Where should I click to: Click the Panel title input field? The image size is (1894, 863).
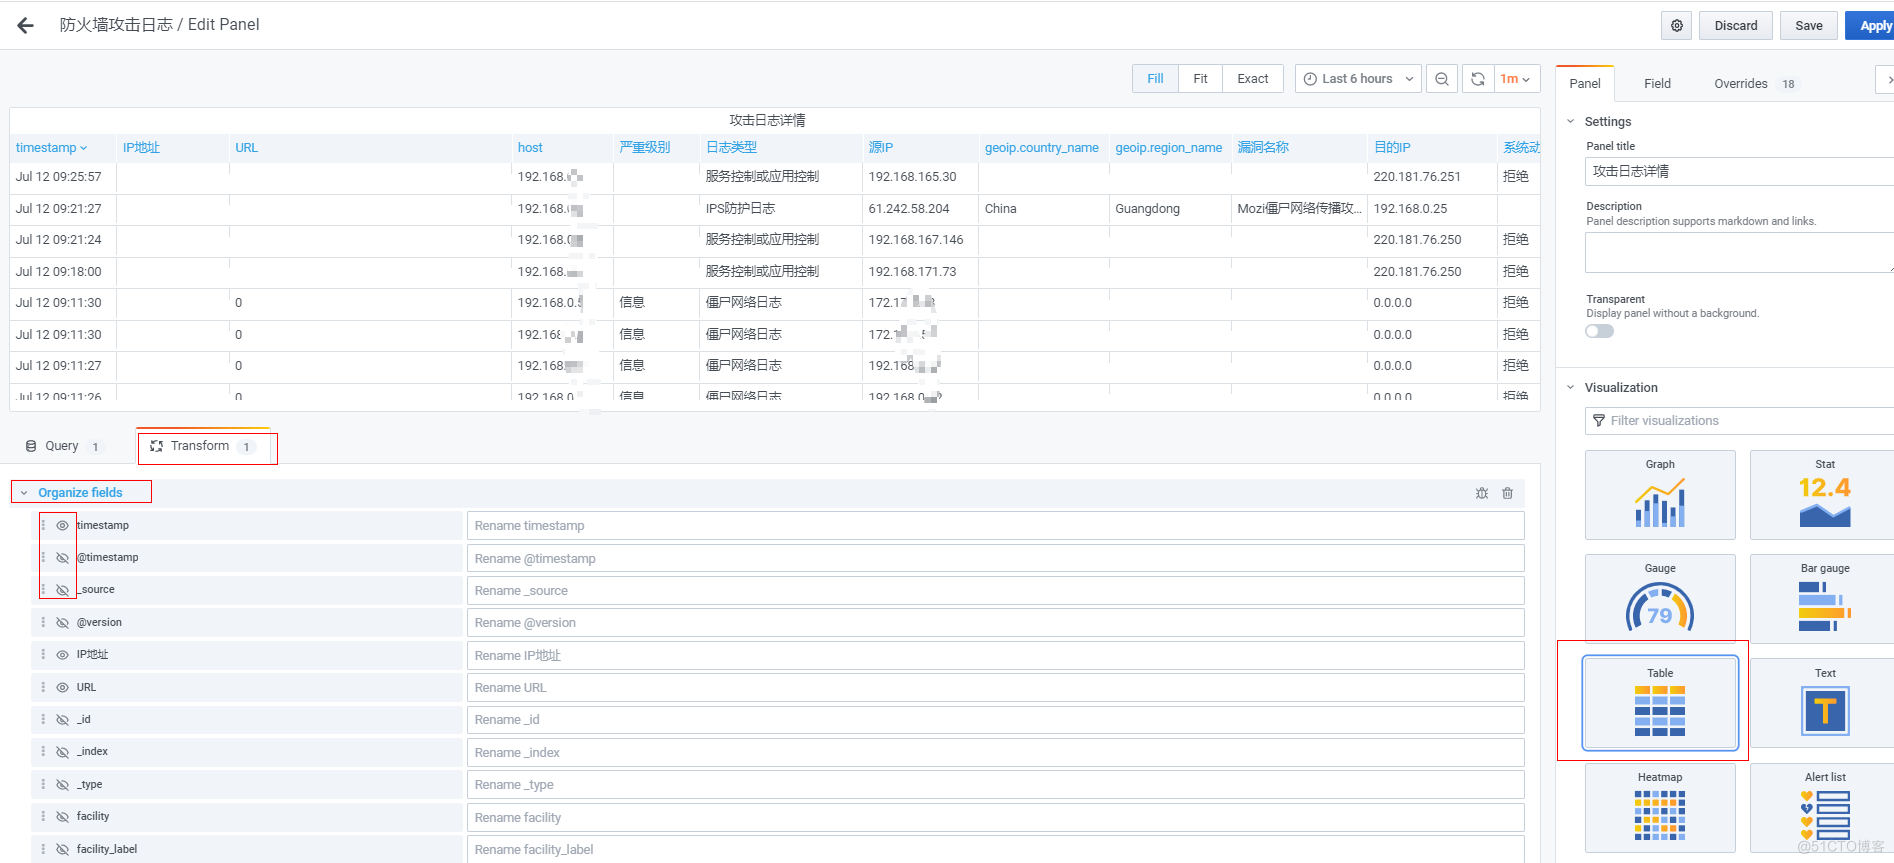[x=1739, y=171]
